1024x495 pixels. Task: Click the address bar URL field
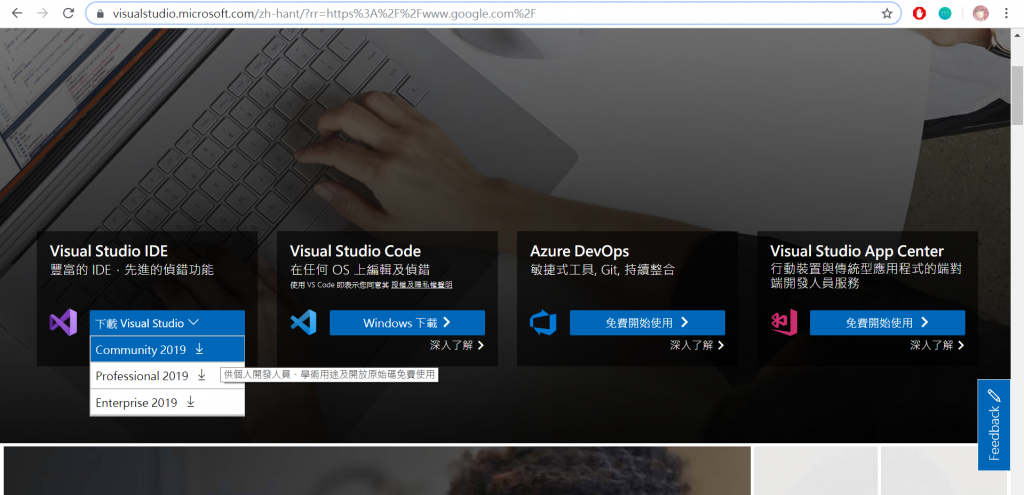493,13
